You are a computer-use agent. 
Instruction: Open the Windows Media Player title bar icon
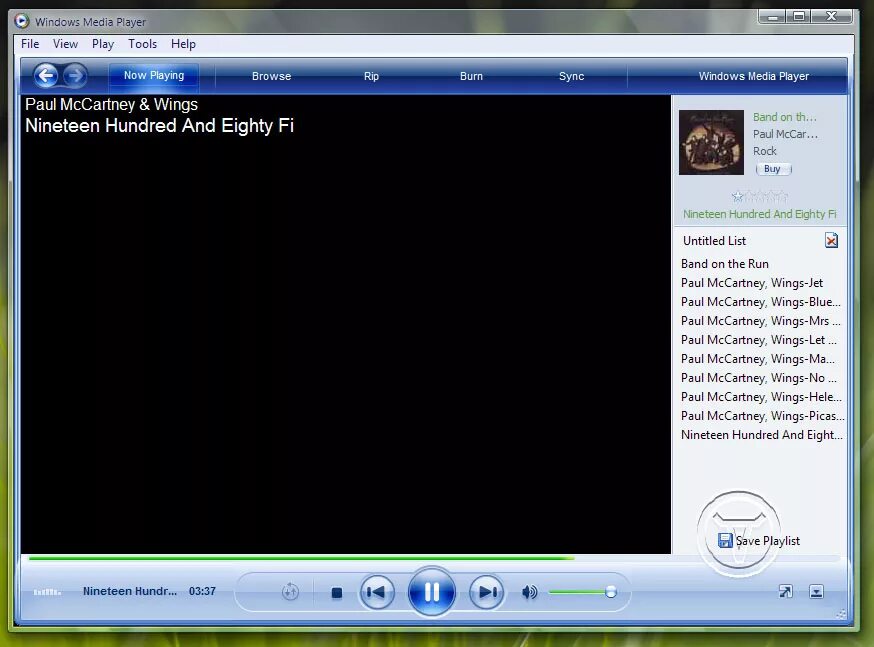tap(22, 21)
